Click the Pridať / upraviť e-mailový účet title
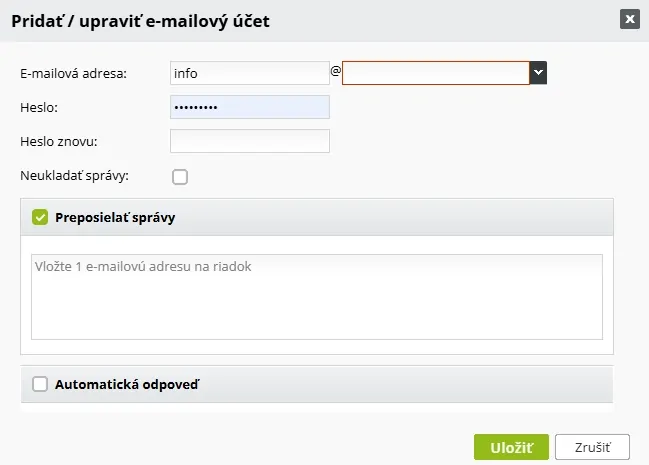The image size is (649, 465). 140,21
